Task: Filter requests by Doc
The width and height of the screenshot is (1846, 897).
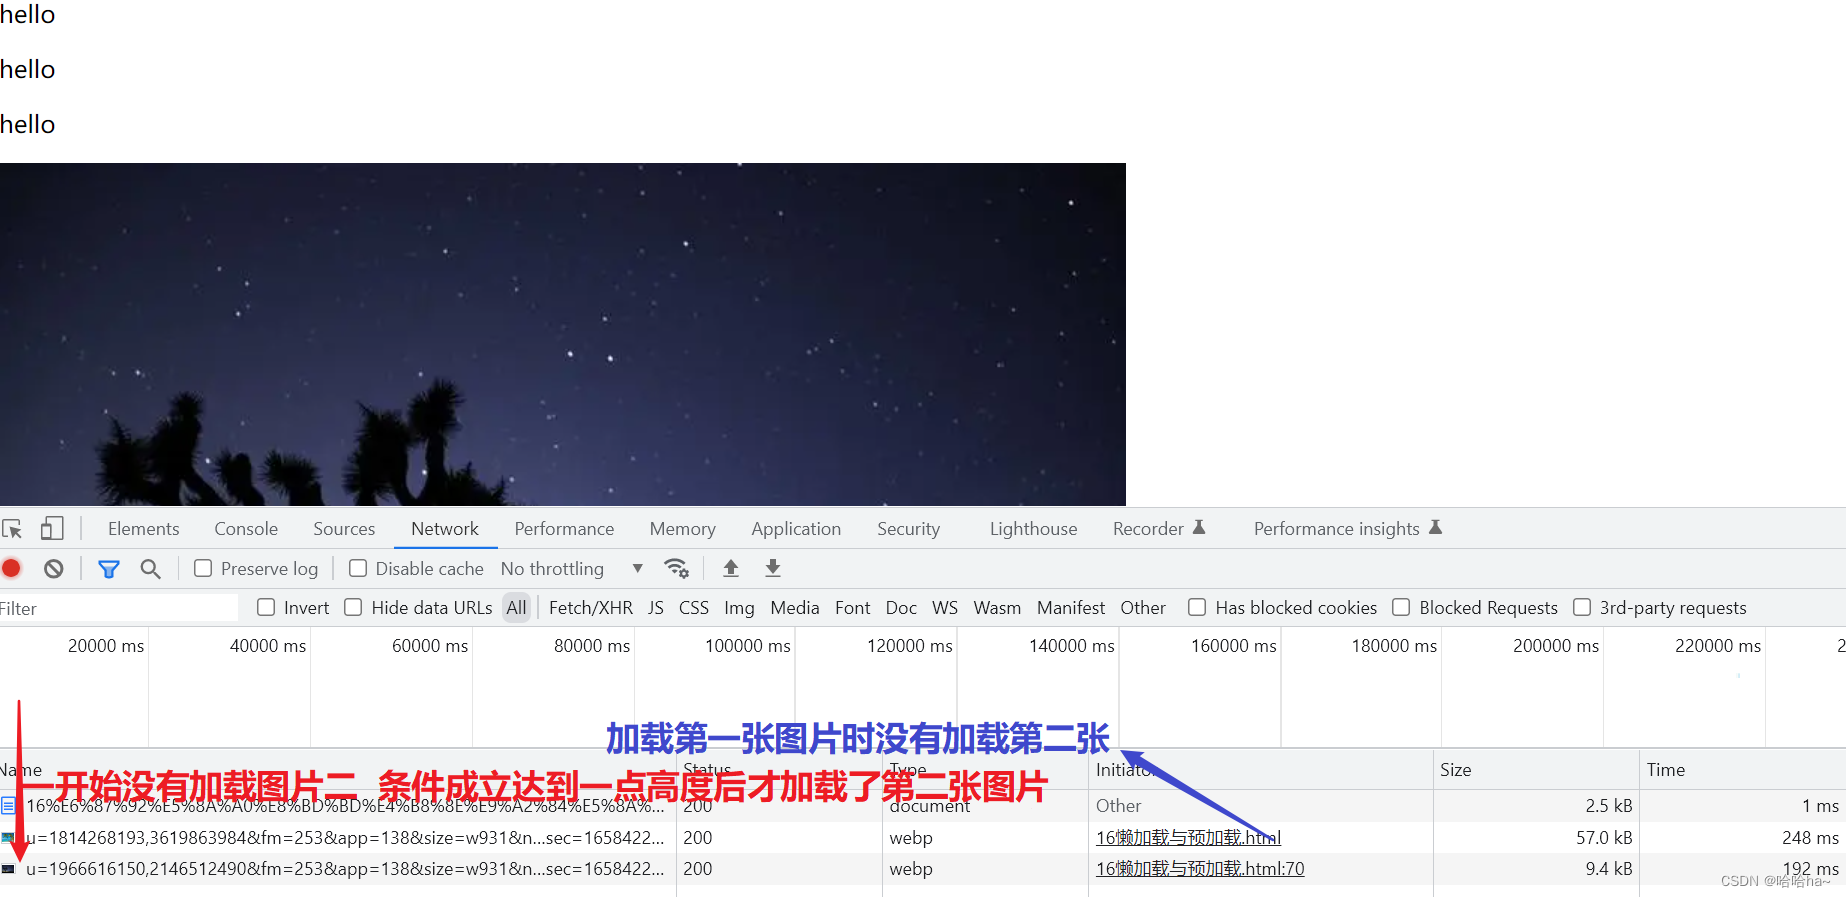Action: tap(901, 607)
